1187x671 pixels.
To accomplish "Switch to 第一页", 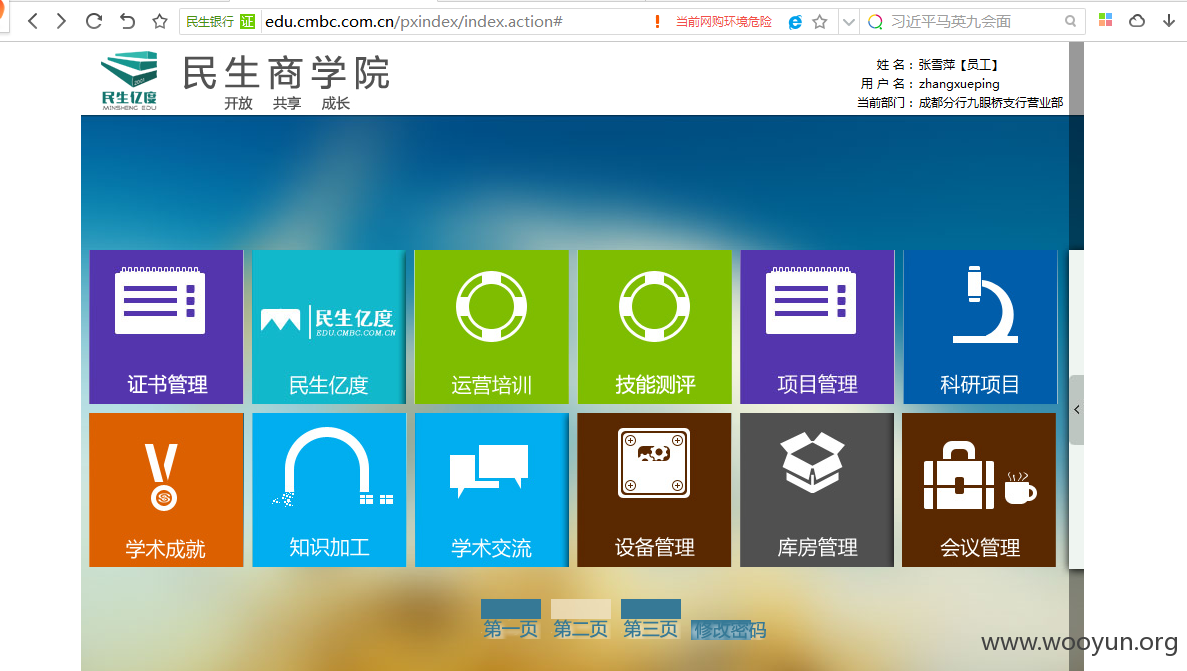I will pos(511,620).
